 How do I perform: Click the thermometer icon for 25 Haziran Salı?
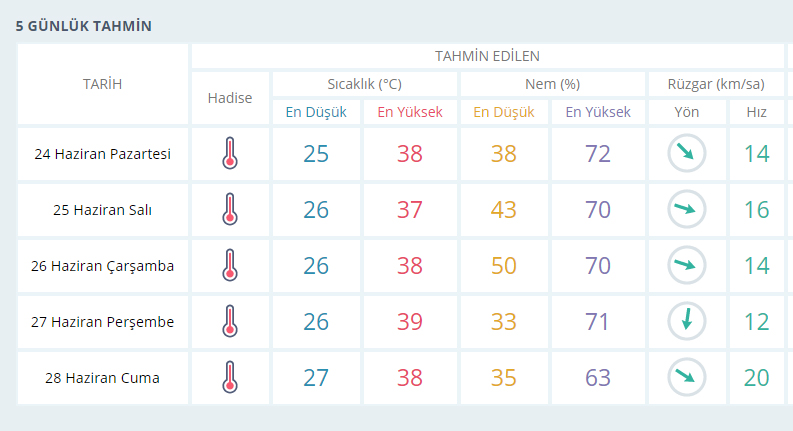(231, 210)
